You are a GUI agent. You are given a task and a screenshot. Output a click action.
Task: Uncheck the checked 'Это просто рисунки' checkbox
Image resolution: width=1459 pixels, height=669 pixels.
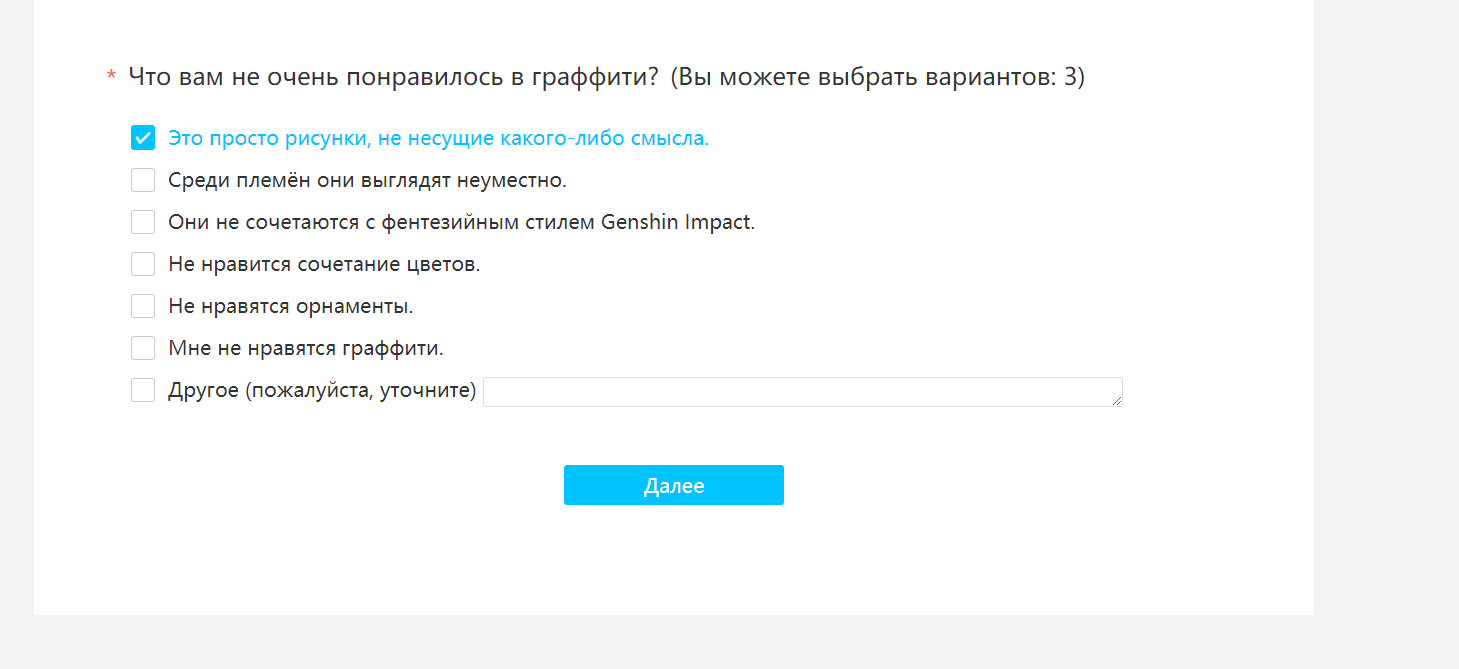pos(143,138)
